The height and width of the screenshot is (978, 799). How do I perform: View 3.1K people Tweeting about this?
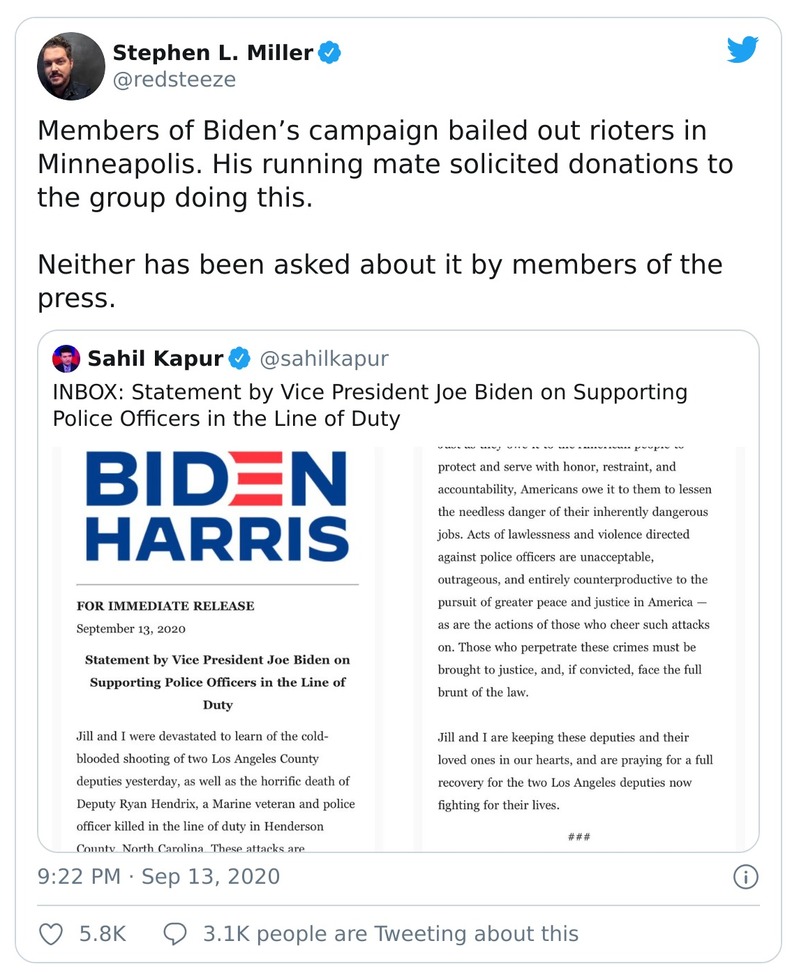[x=390, y=934]
